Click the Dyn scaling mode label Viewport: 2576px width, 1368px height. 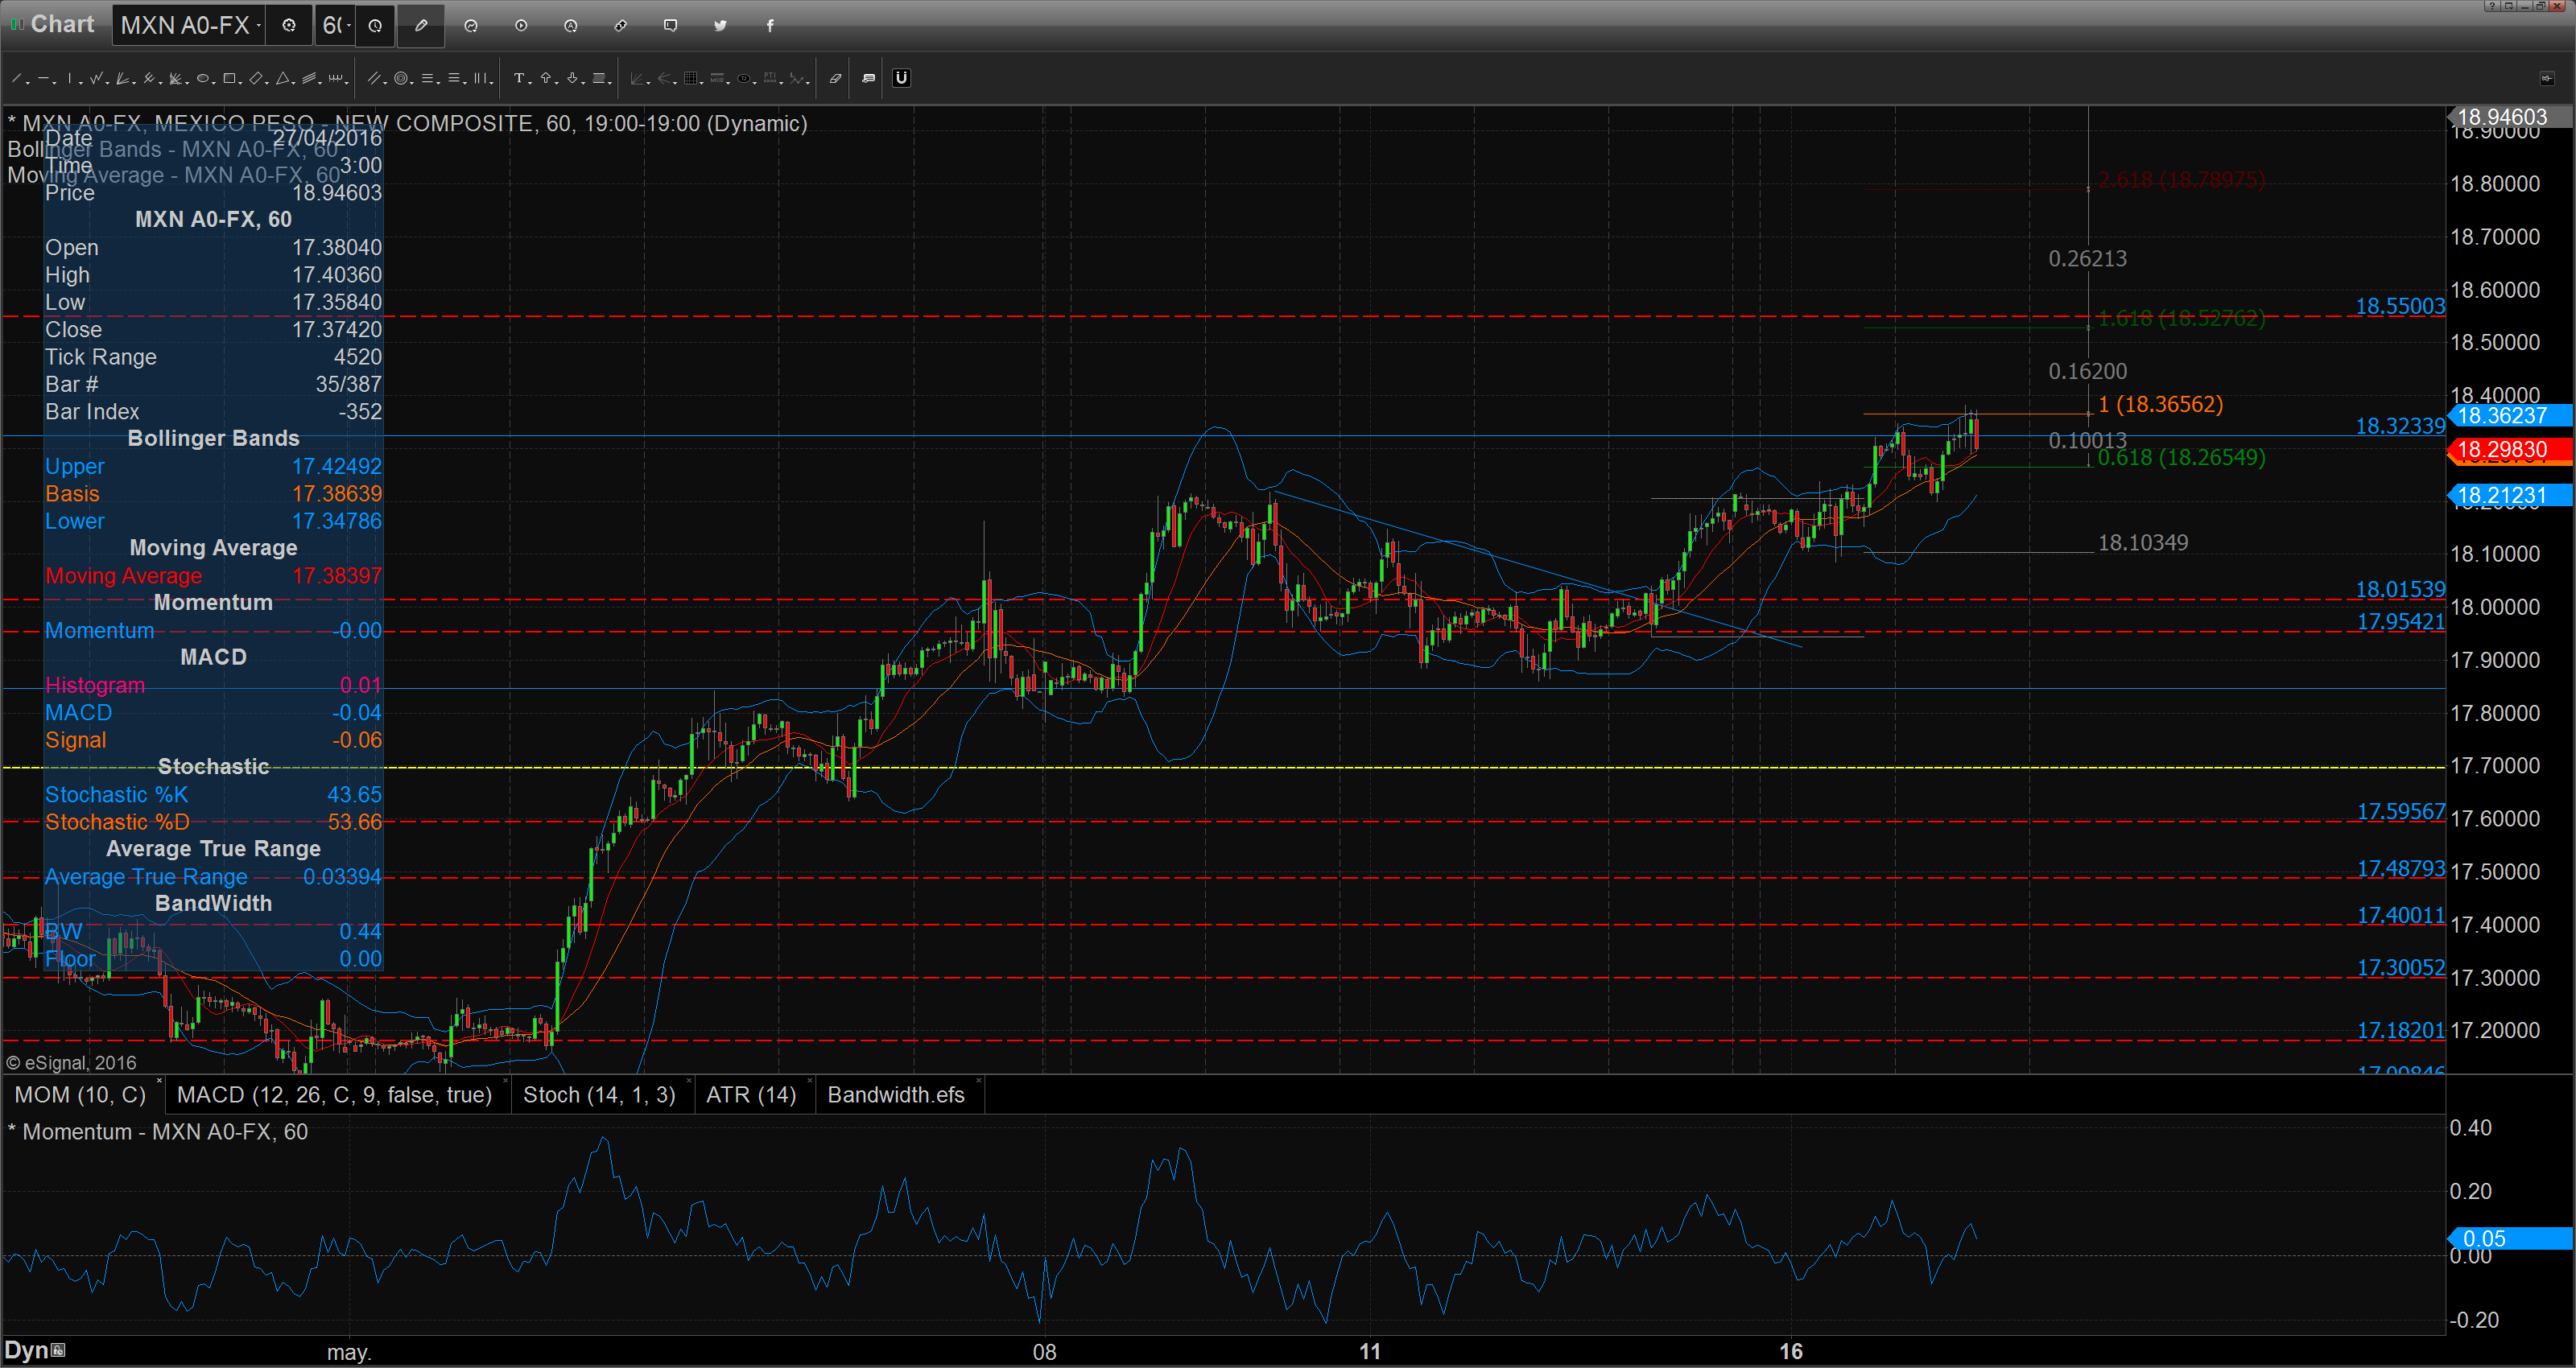tap(26, 1350)
